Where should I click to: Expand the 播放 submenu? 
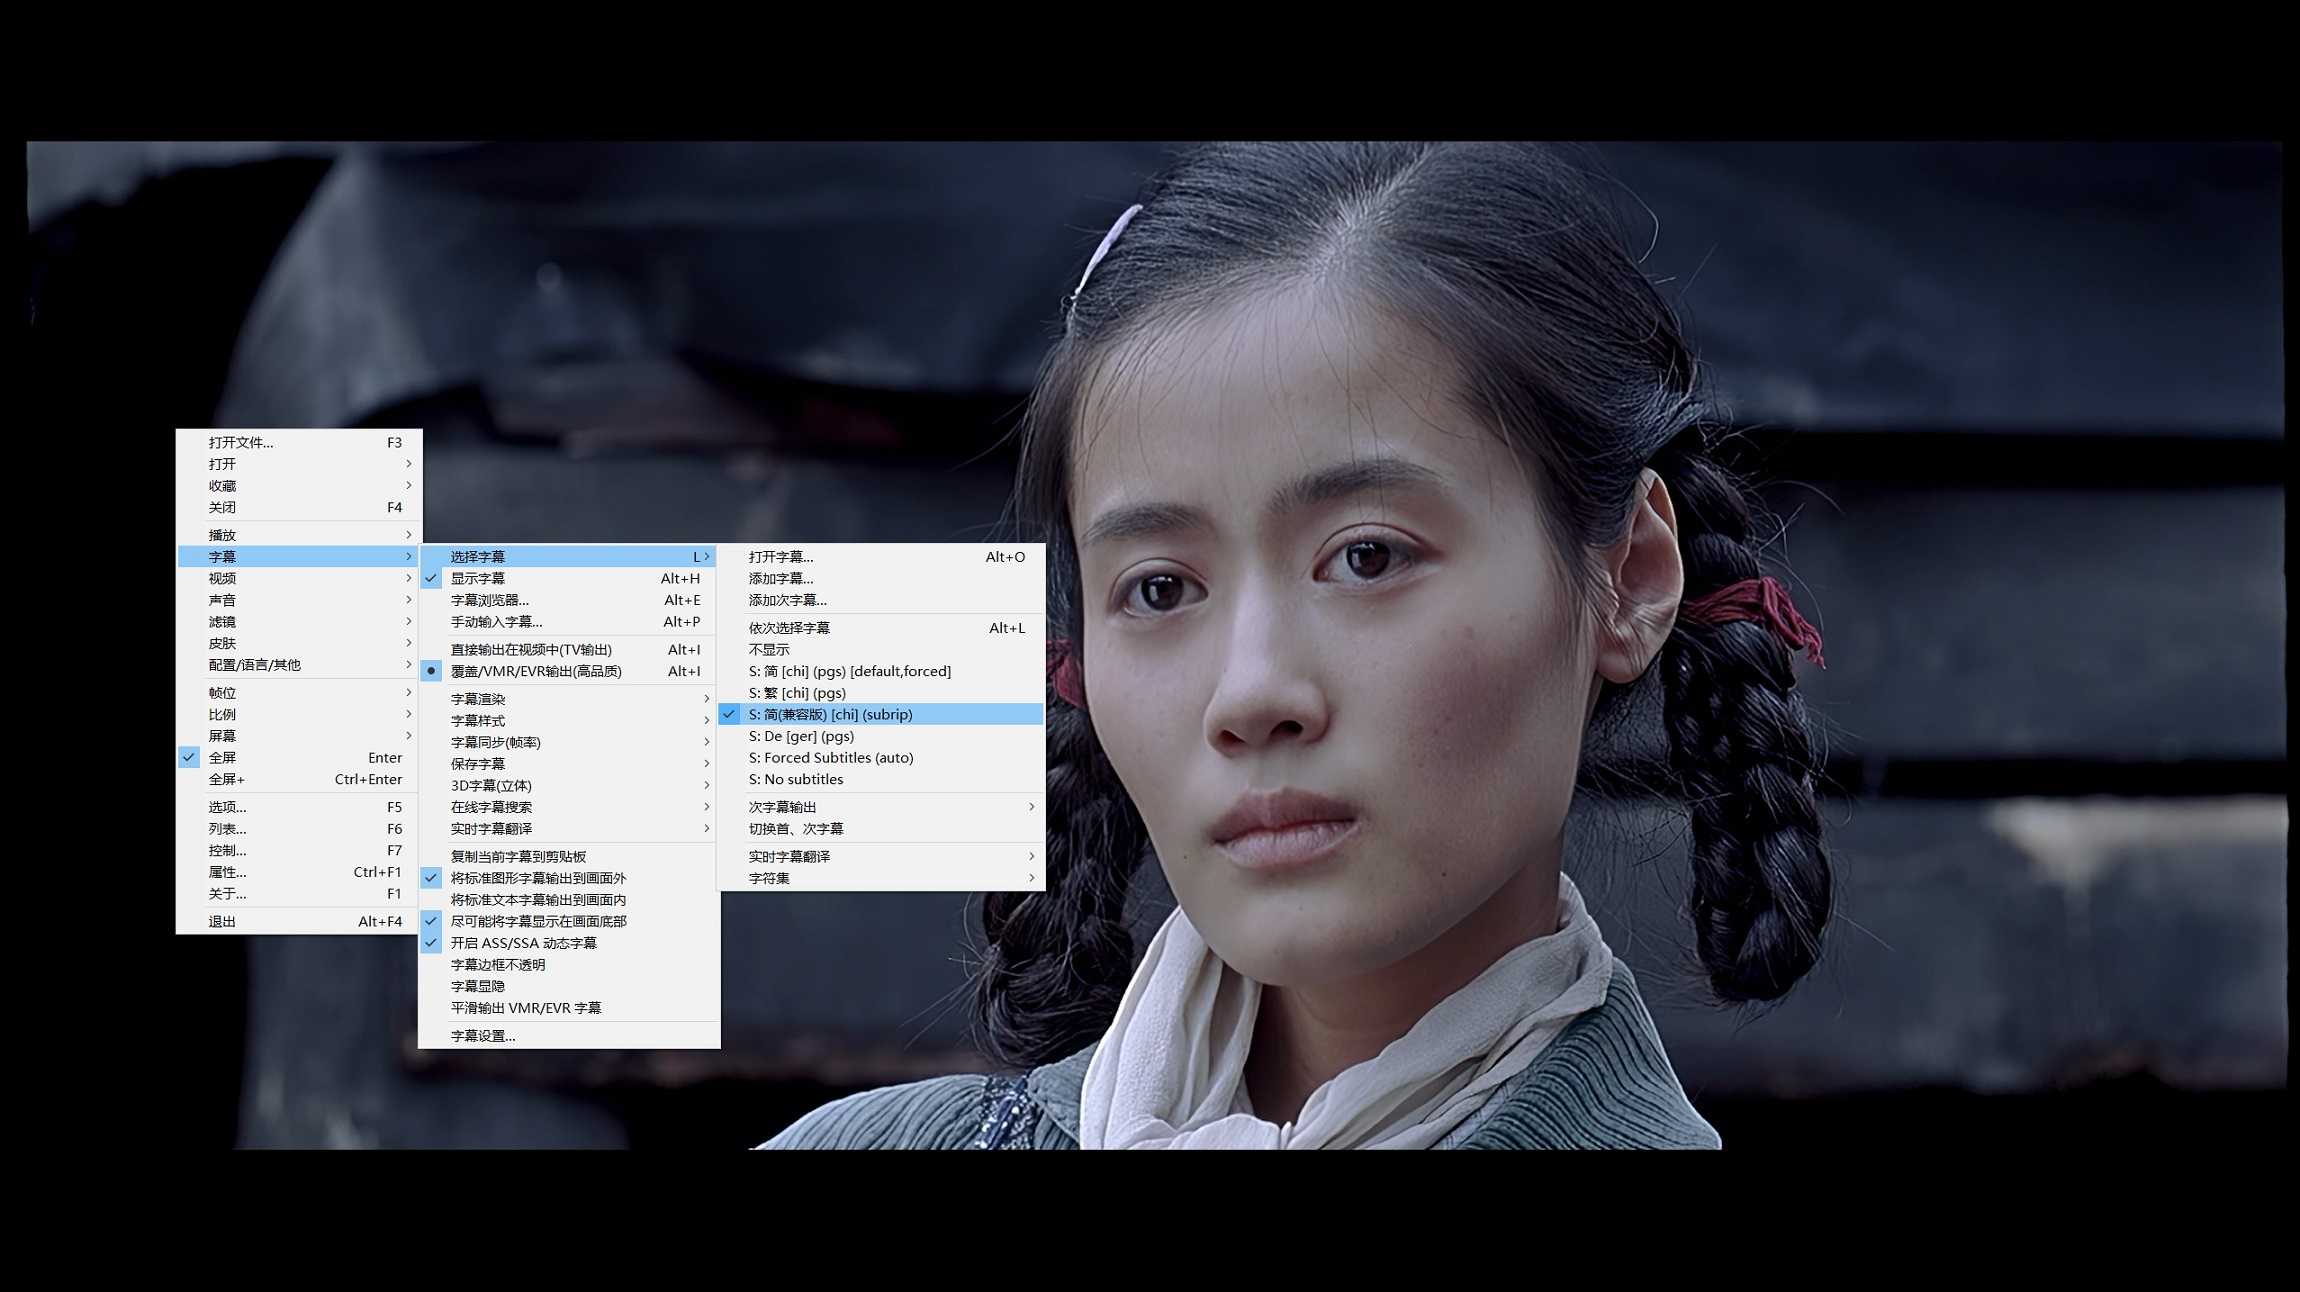point(299,535)
